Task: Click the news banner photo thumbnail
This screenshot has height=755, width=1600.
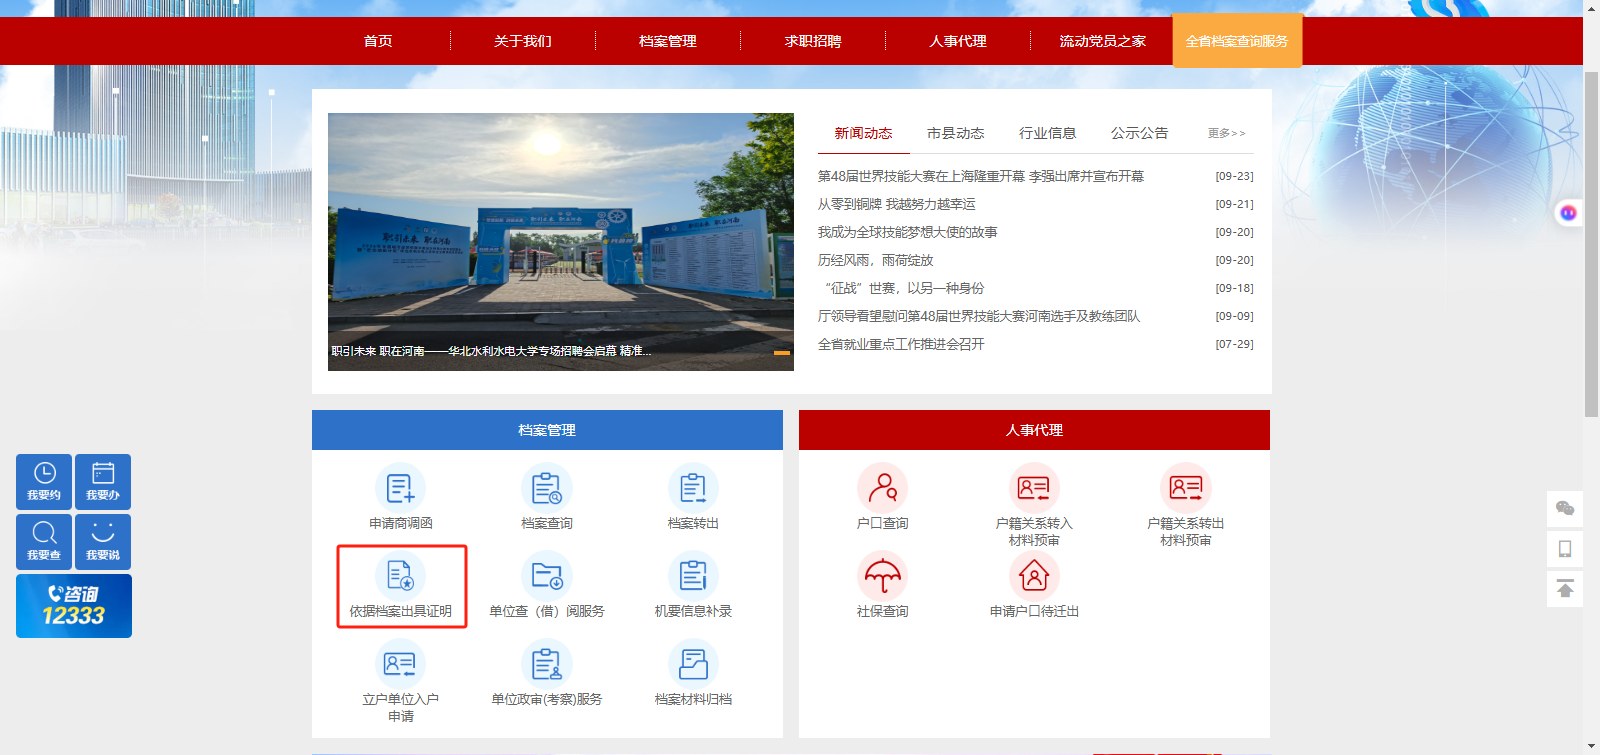Action: [x=561, y=242]
